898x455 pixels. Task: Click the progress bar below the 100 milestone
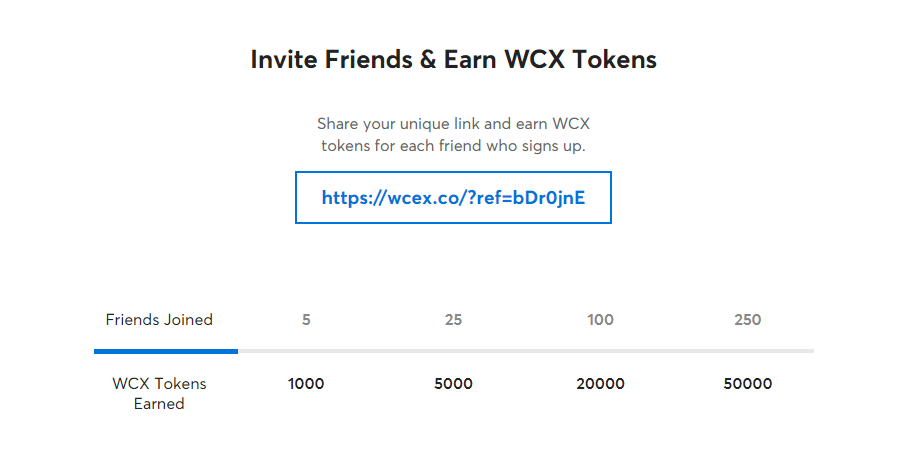pos(600,351)
